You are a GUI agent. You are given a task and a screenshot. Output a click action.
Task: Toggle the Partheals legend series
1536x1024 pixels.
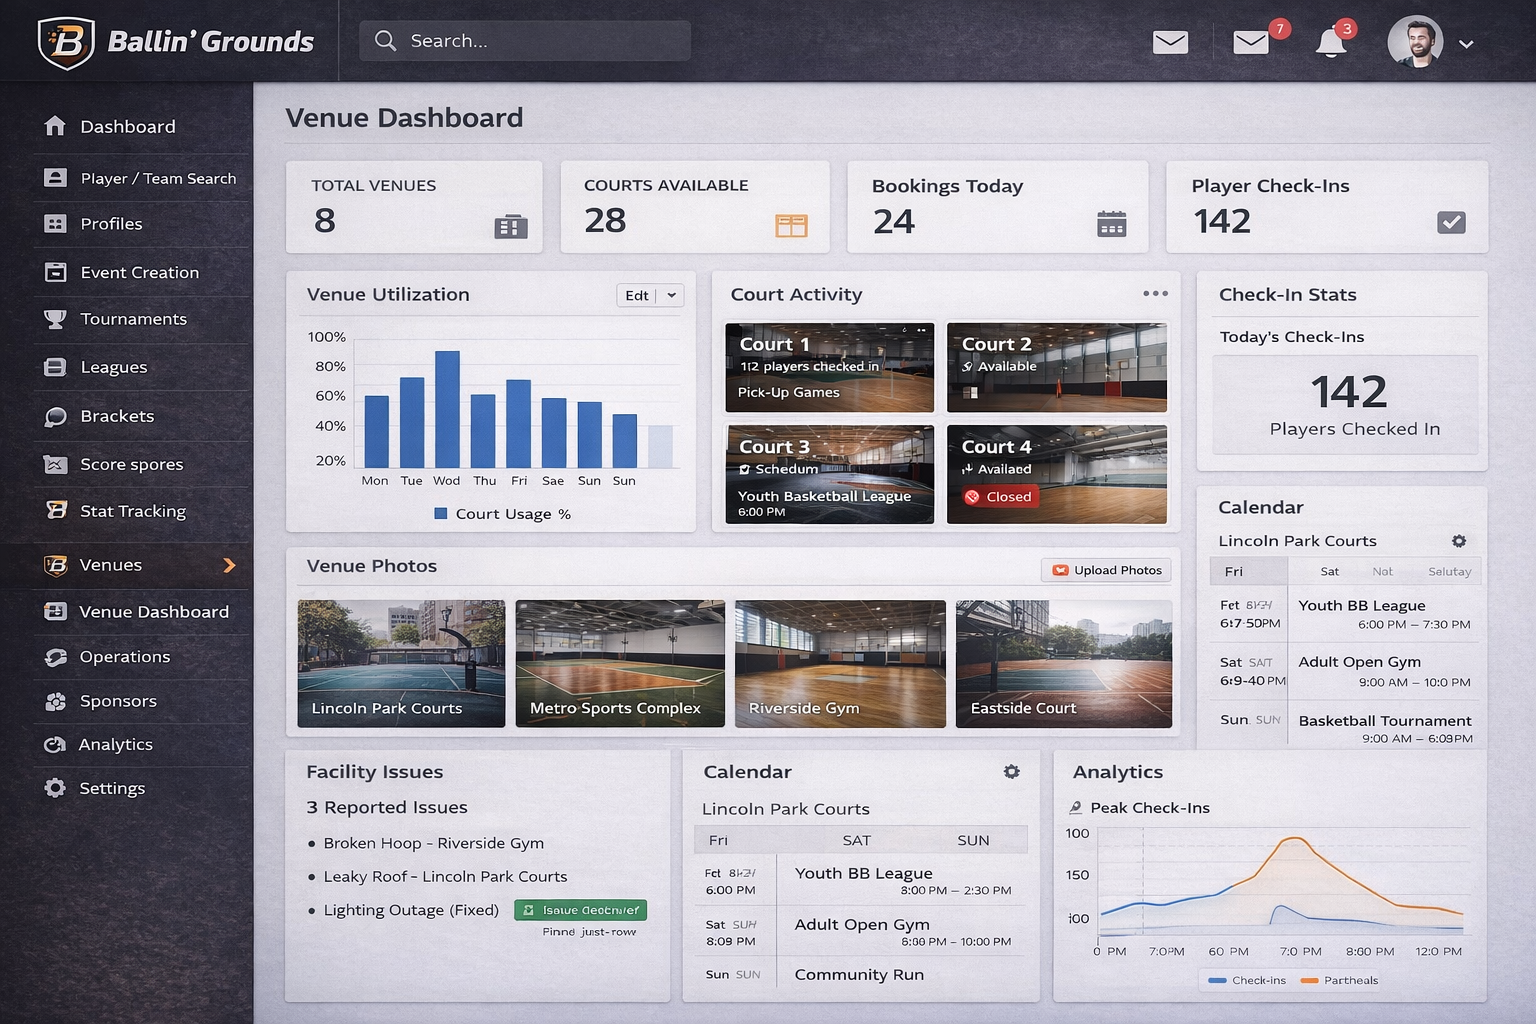point(1339,980)
